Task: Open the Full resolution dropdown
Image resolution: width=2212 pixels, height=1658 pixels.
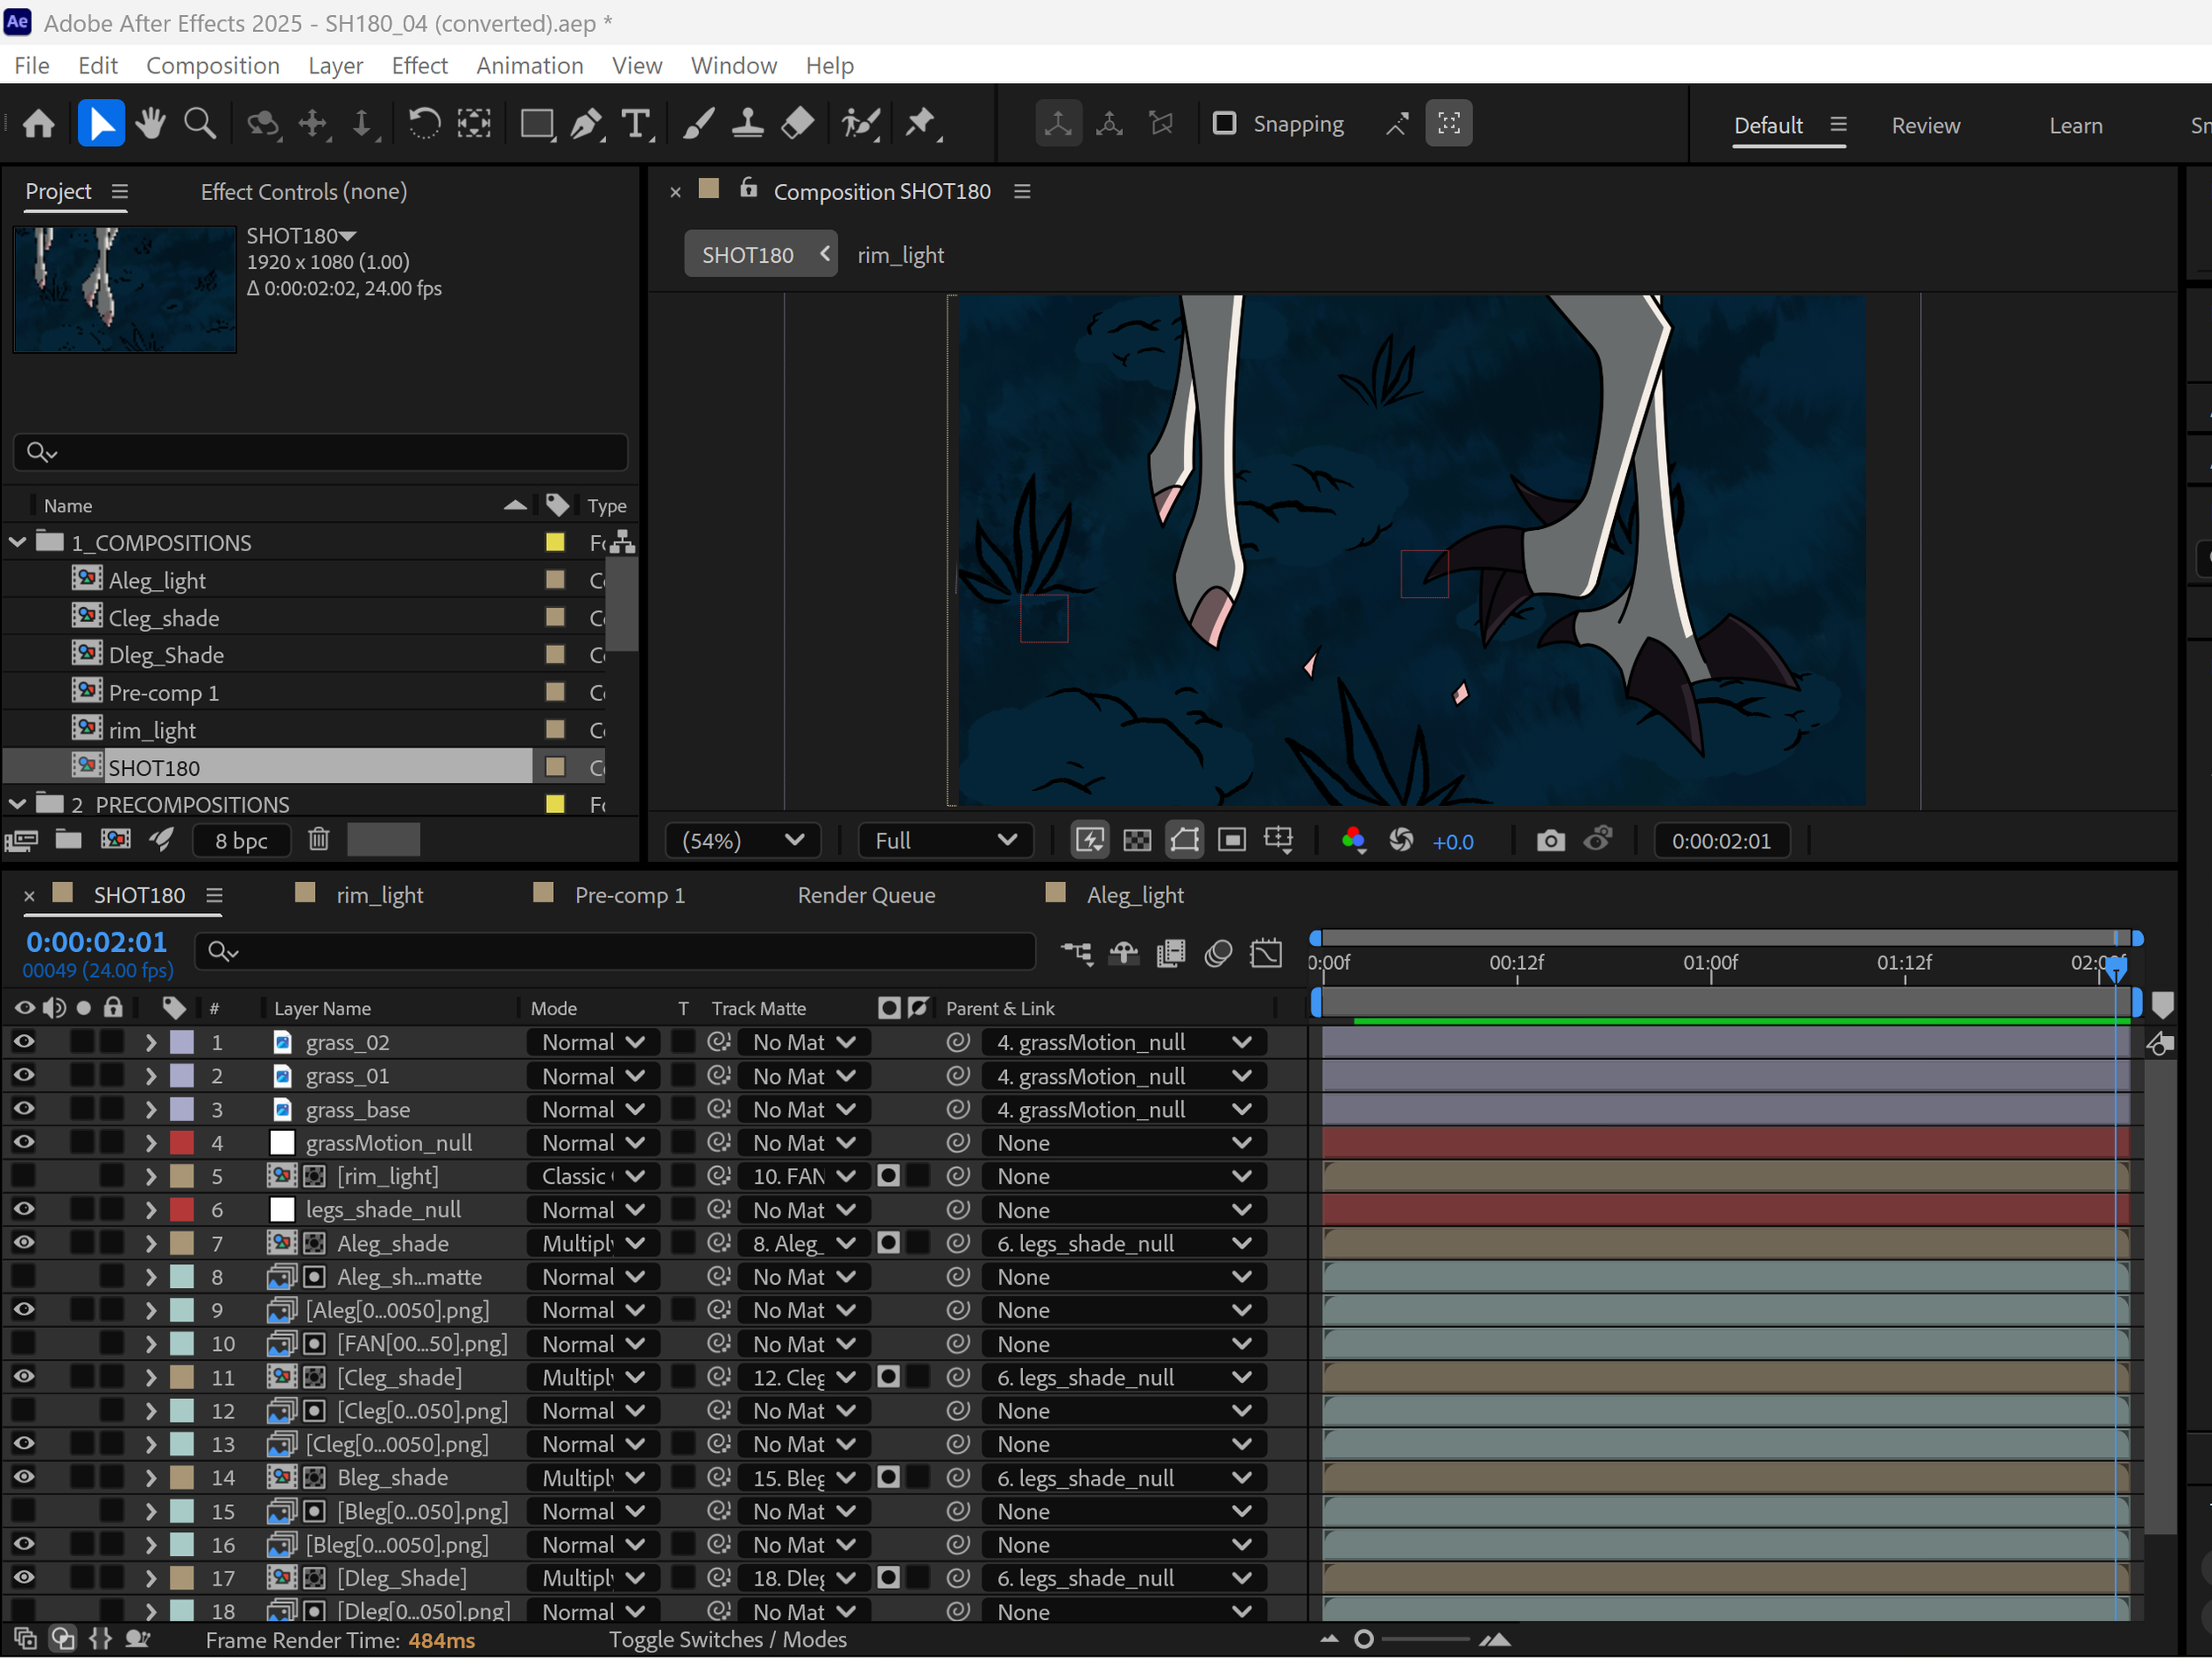Action: click(944, 840)
